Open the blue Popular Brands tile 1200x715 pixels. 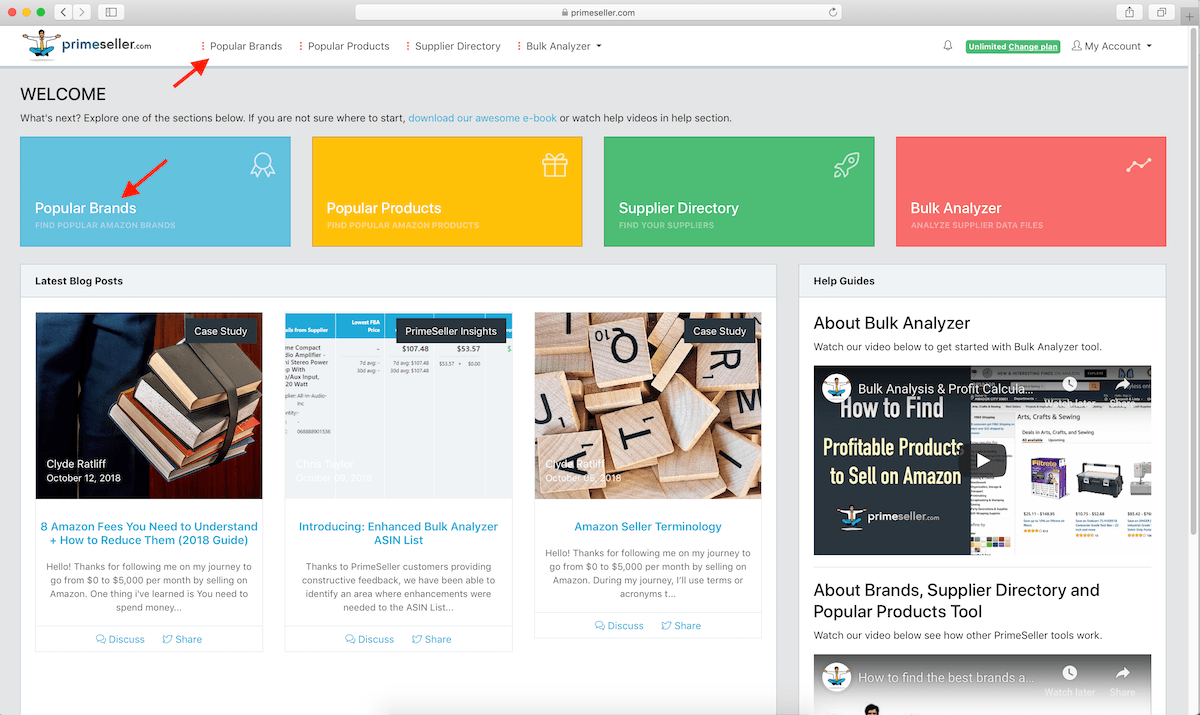[x=155, y=192]
